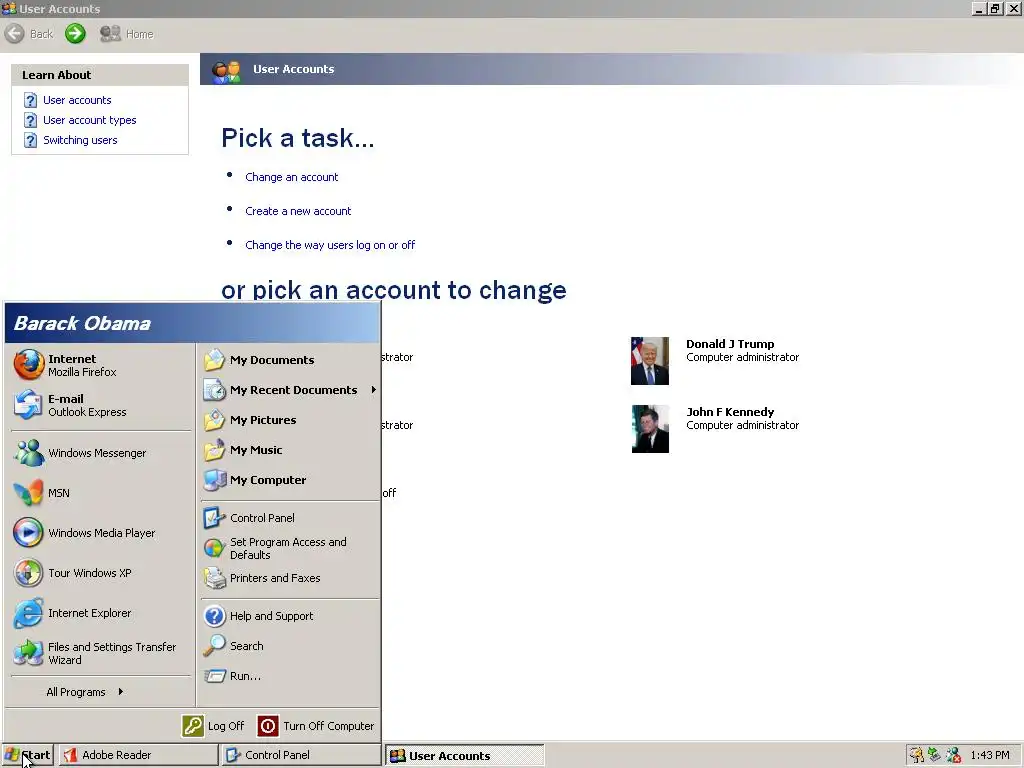Open the Run... dialog icon
1024x768 pixels.
[214, 676]
